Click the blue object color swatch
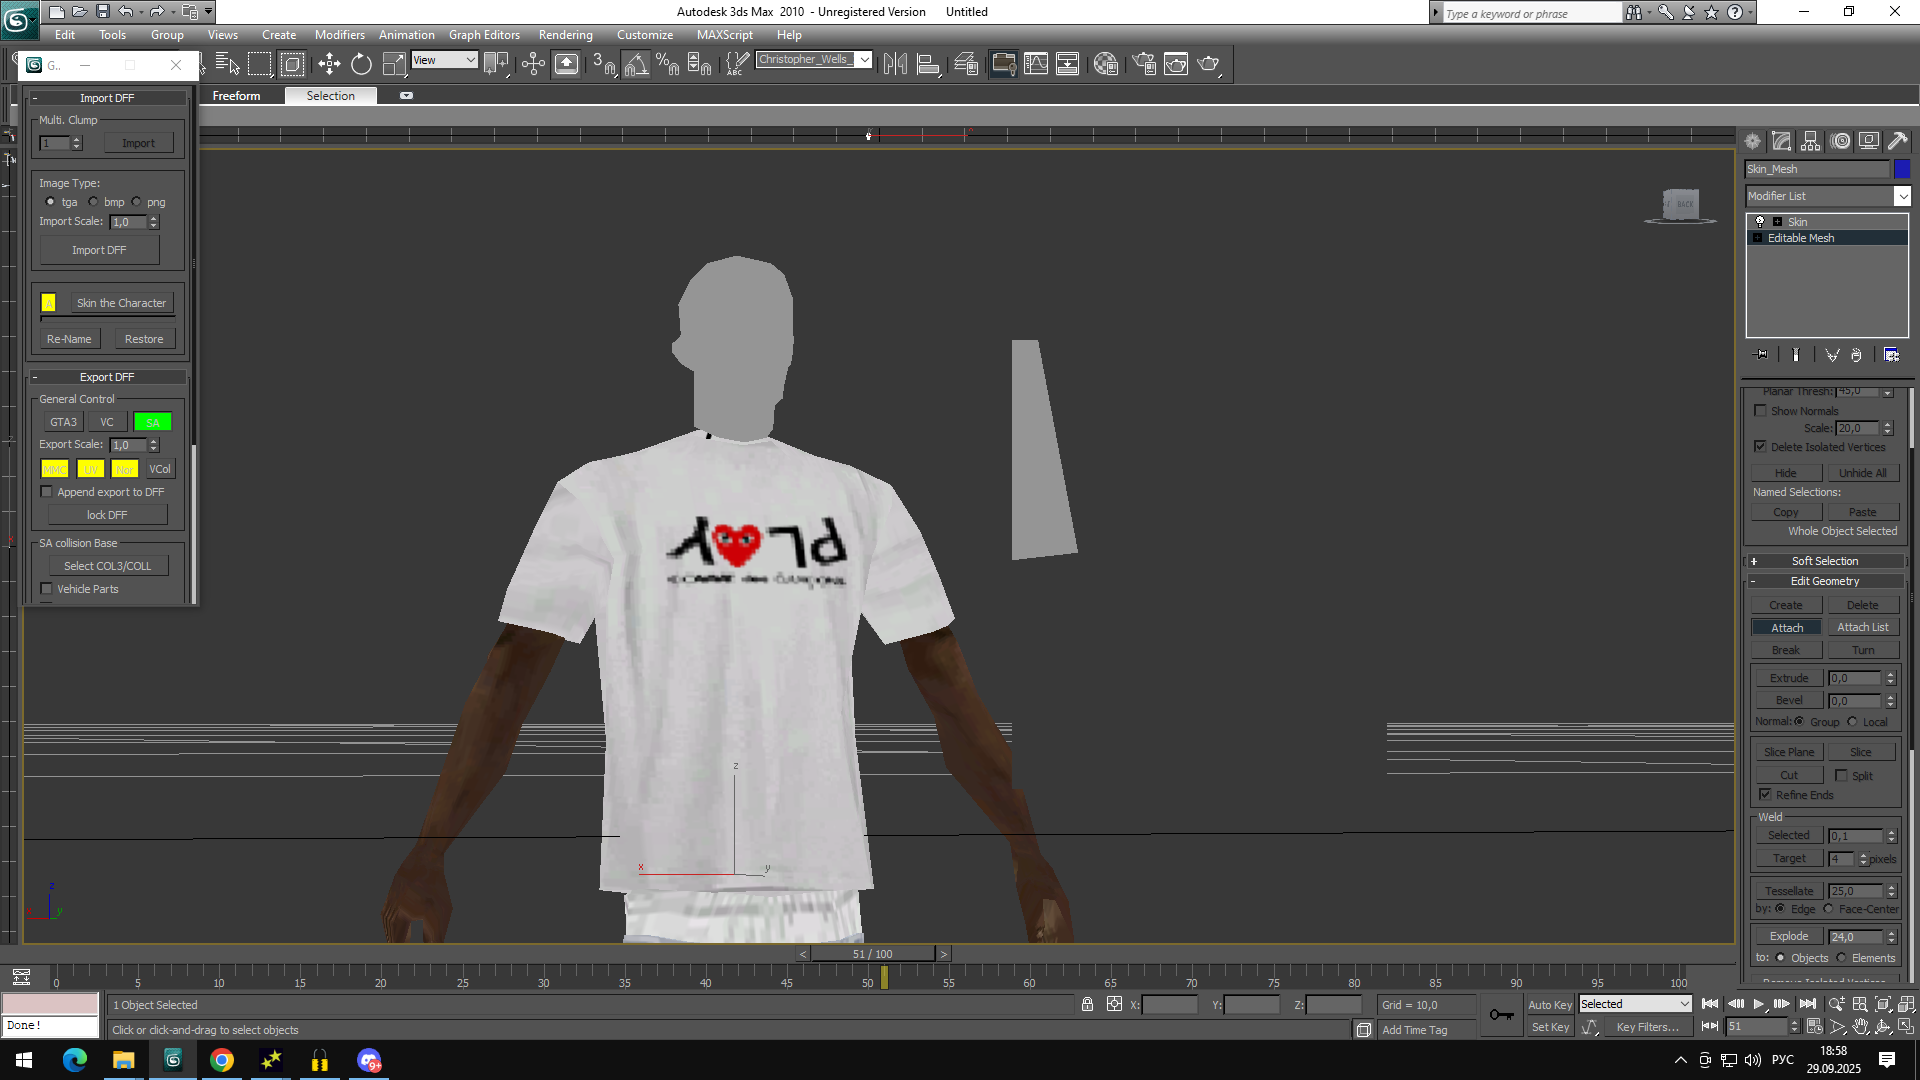 tap(1902, 169)
